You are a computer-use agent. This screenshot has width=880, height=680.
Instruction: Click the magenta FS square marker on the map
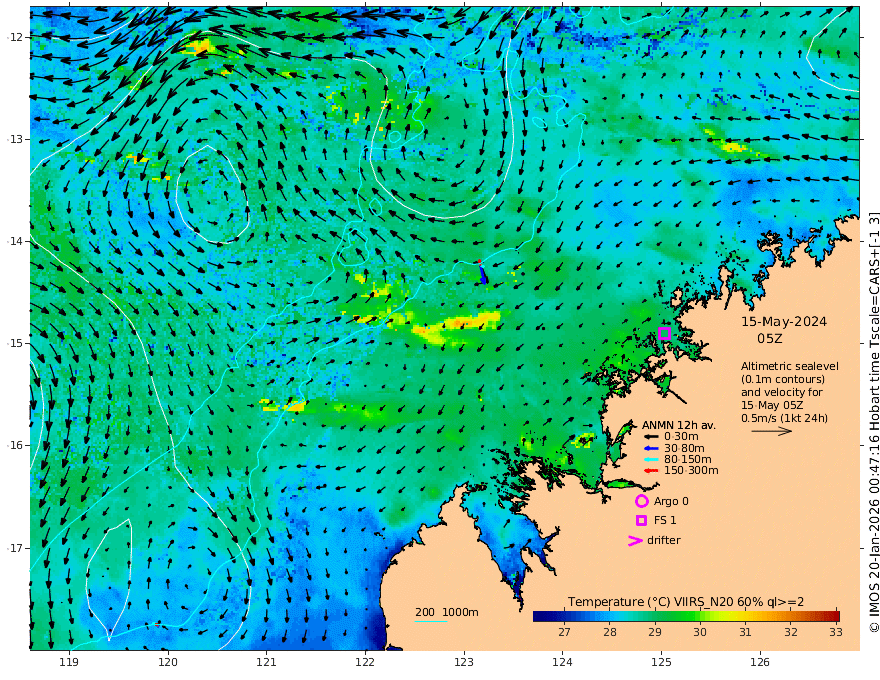tap(664, 333)
